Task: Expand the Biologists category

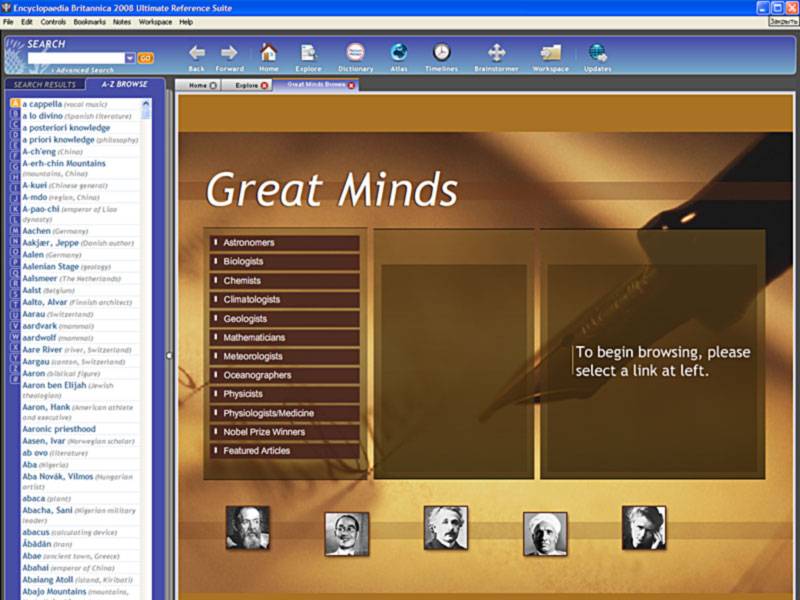Action: 285,262
